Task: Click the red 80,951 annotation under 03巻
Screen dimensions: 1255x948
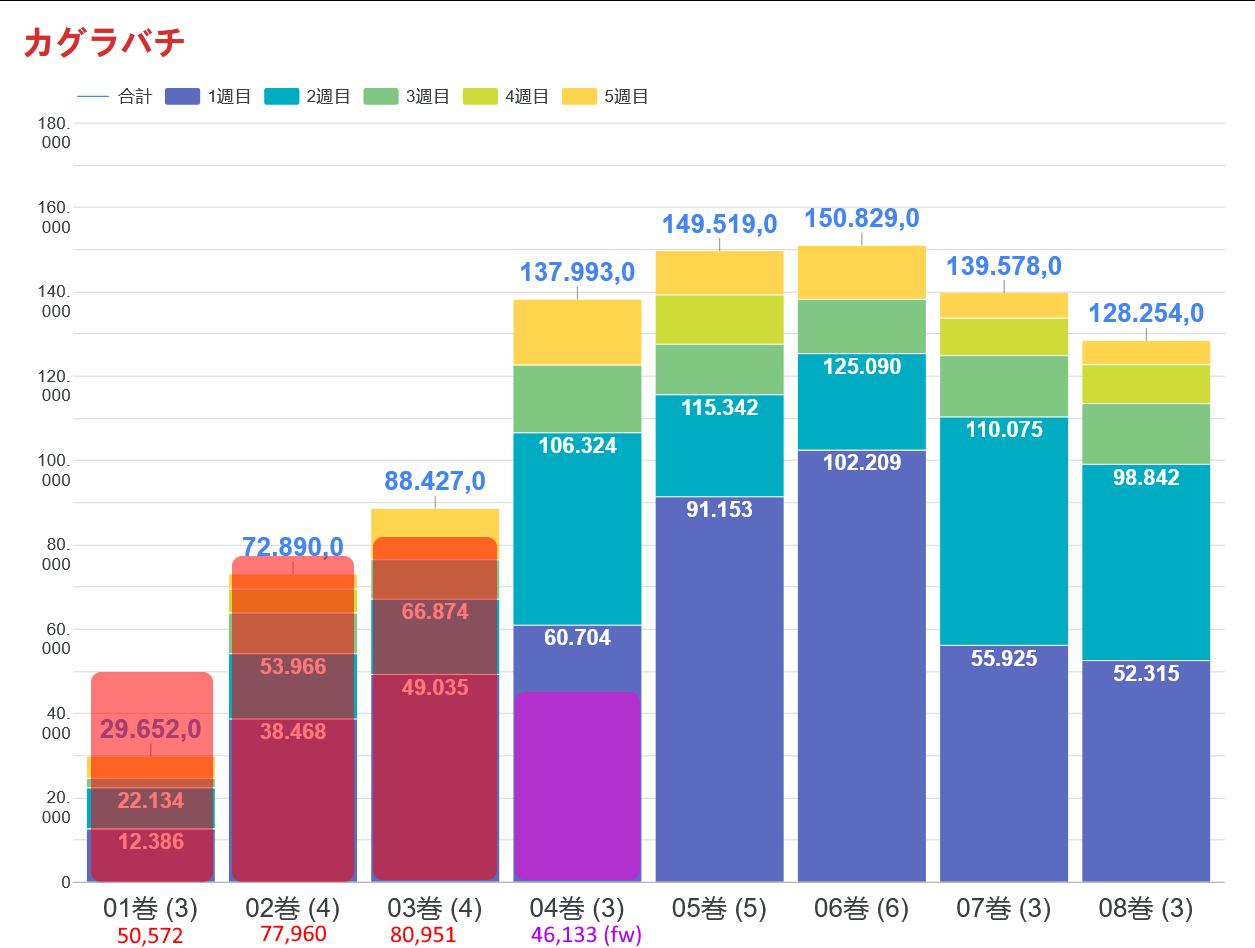Action: (423, 935)
